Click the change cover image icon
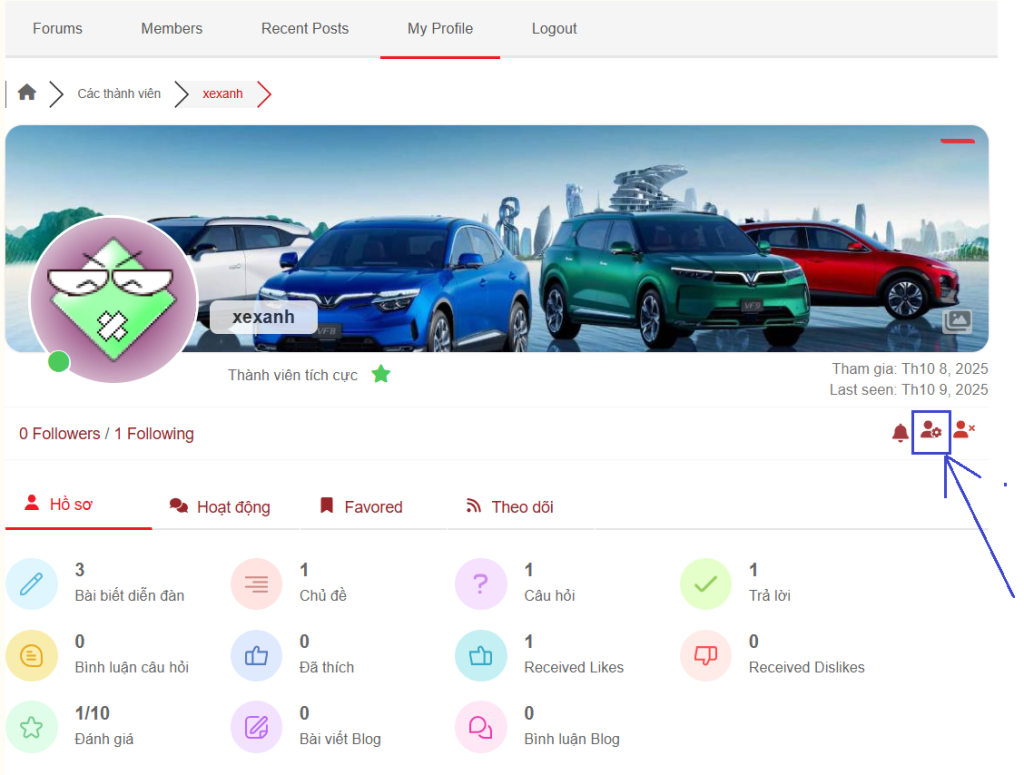 [x=957, y=321]
